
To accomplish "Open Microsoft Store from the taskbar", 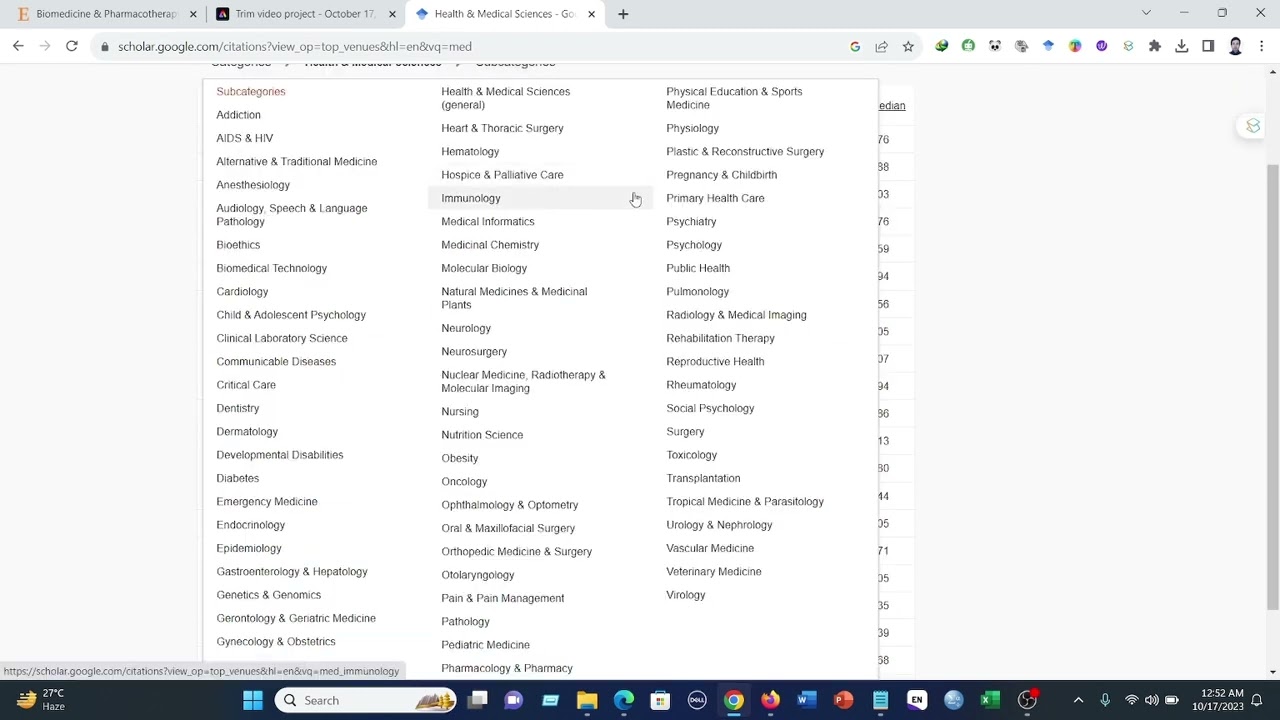I will coord(660,700).
